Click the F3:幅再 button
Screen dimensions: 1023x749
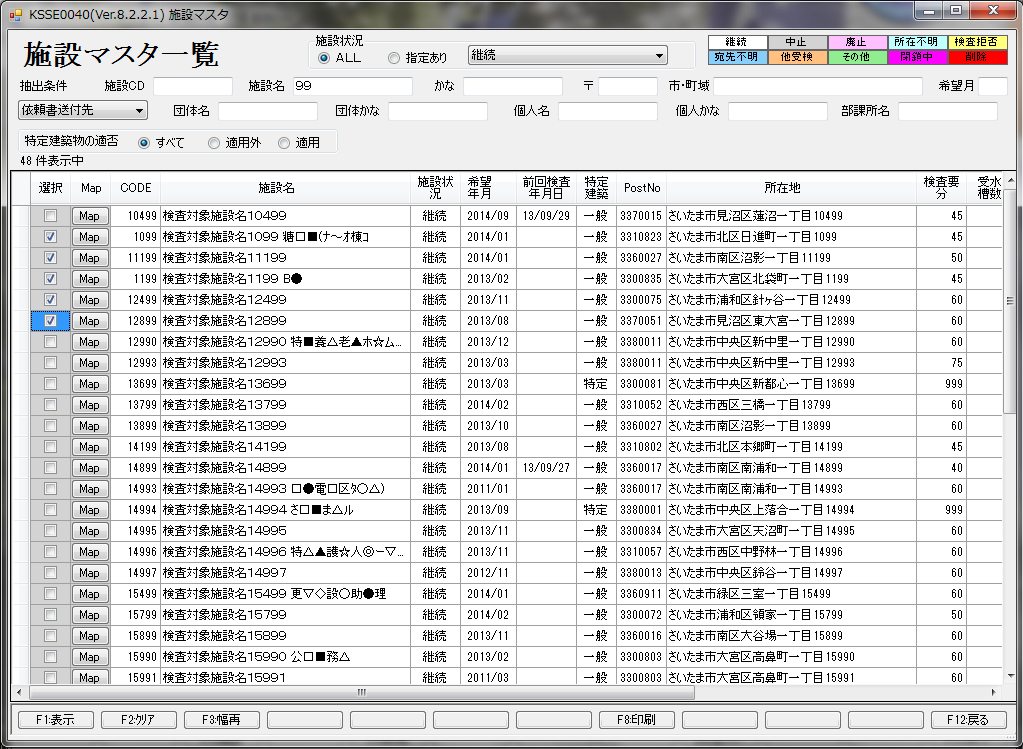point(221,720)
